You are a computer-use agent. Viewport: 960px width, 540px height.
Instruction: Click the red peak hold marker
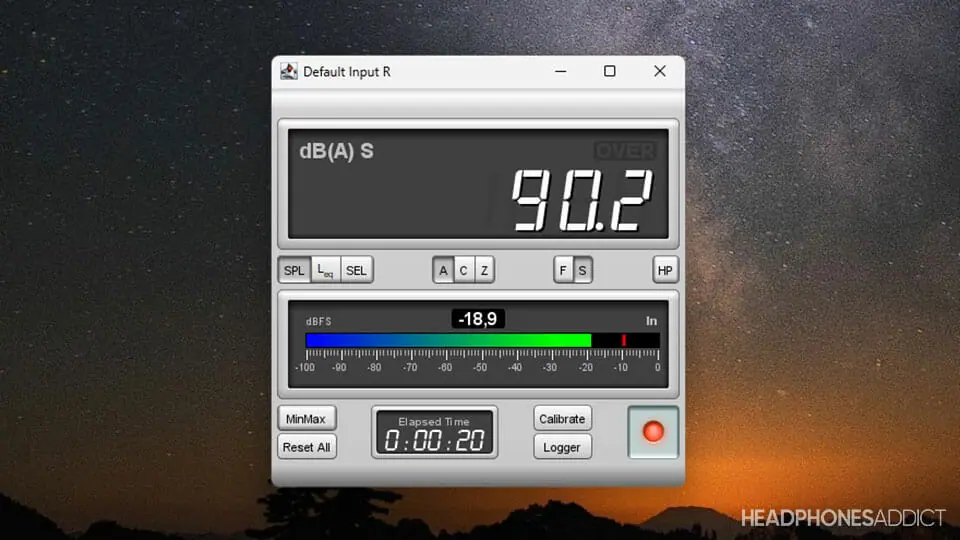tap(624, 340)
